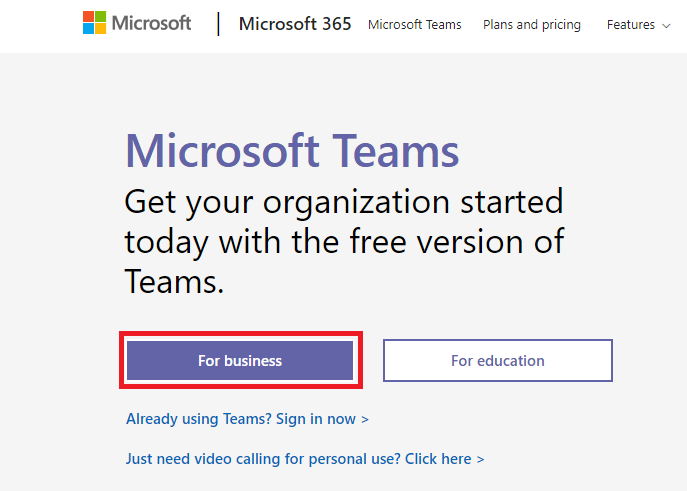This screenshot has width=687, height=491.
Task: Click the 'Get your organization started' text
Action: click(x=343, y=202)
